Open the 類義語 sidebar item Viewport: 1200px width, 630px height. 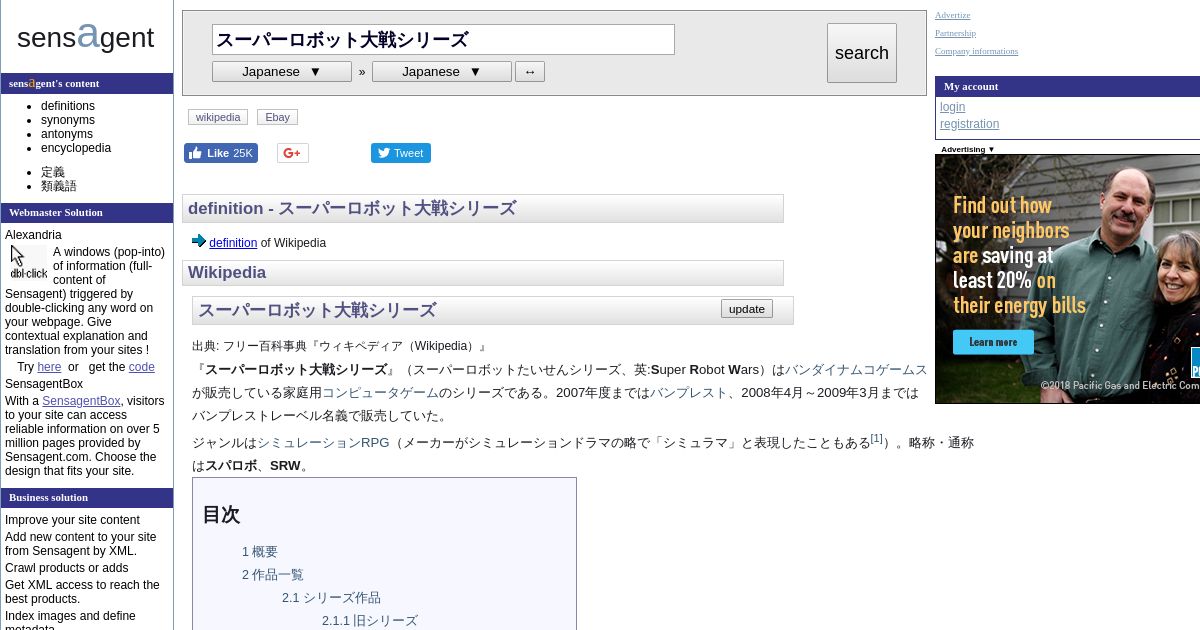tap(59, 186)
